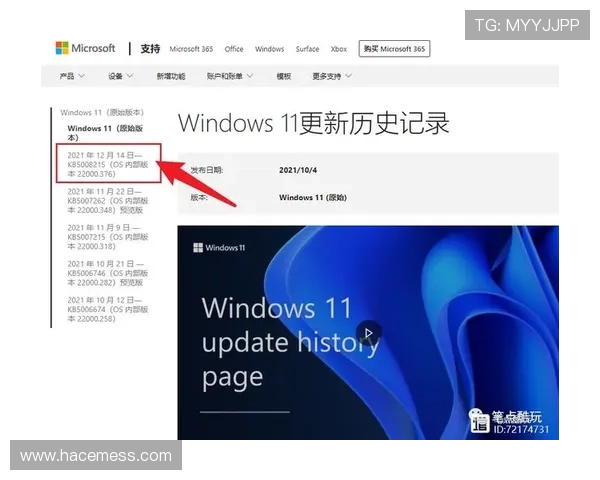Viewport: 600px width, 480px height.
Task: Expand the 产品 dropdown menu
Action: (x=72, y=76)
